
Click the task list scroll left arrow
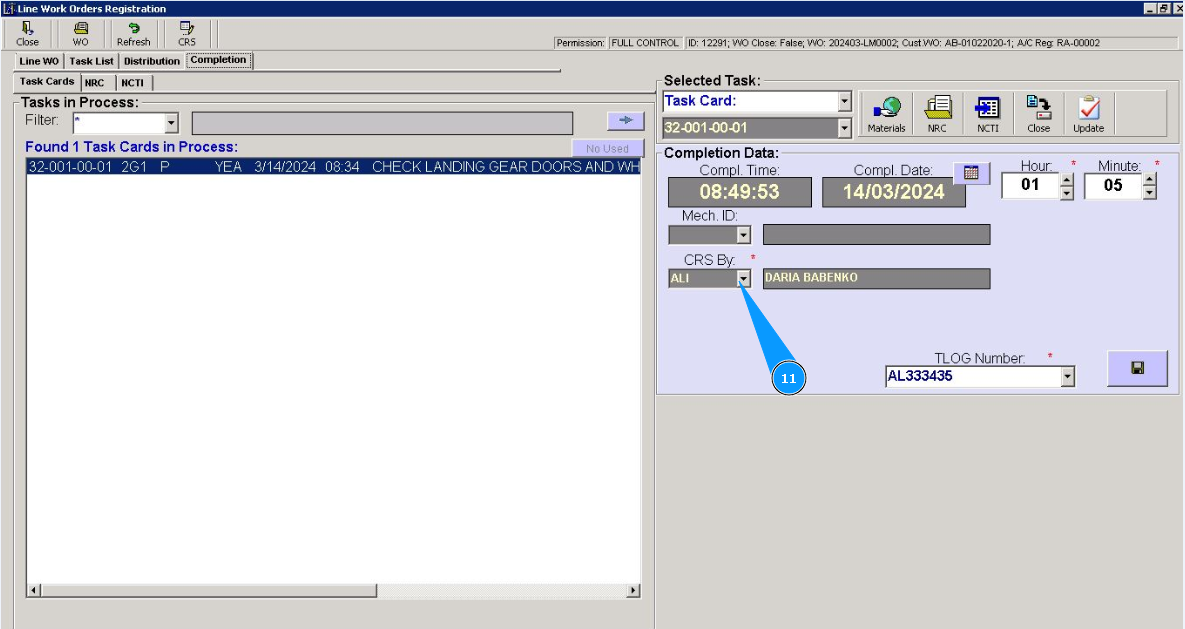34,590
